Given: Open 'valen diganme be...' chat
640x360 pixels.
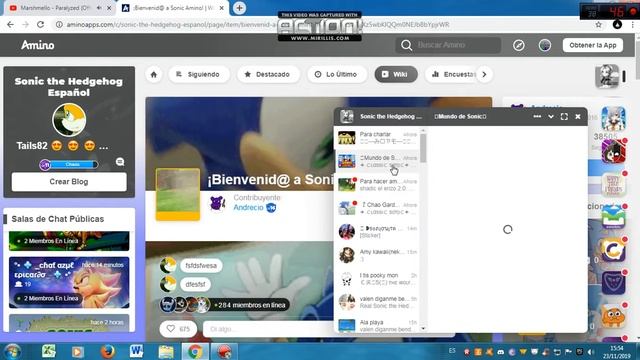Looking at the screenshot, I should coord(376,302).
